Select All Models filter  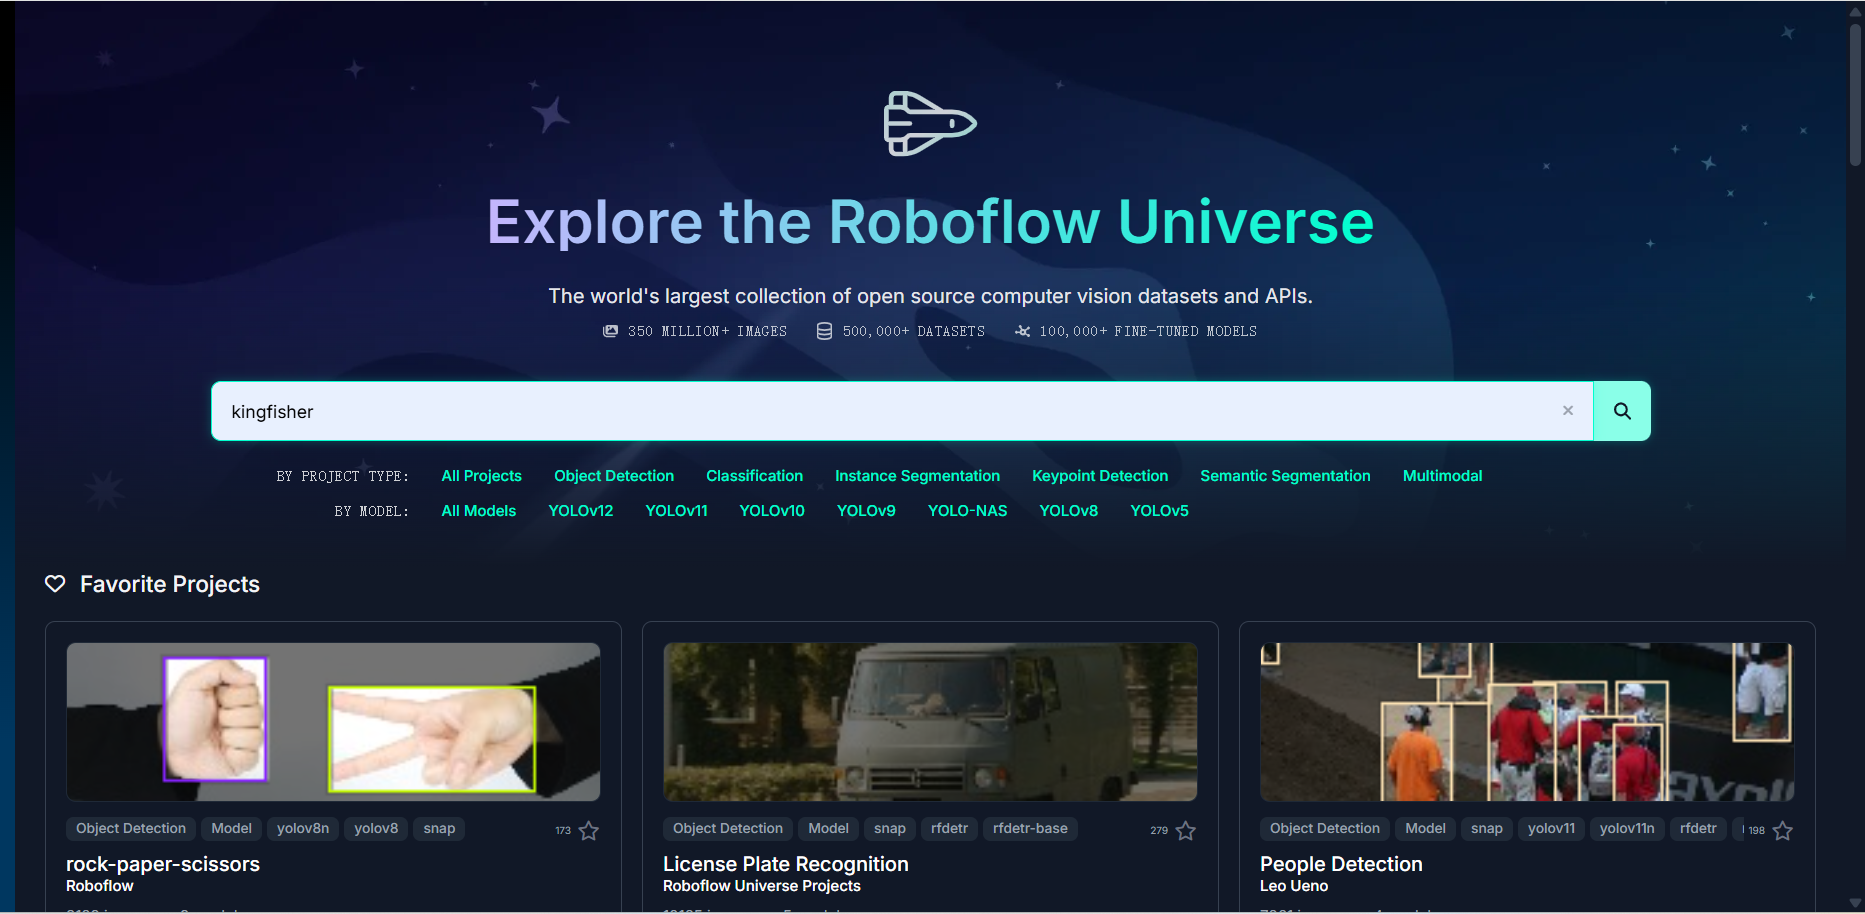pos(479,511)
